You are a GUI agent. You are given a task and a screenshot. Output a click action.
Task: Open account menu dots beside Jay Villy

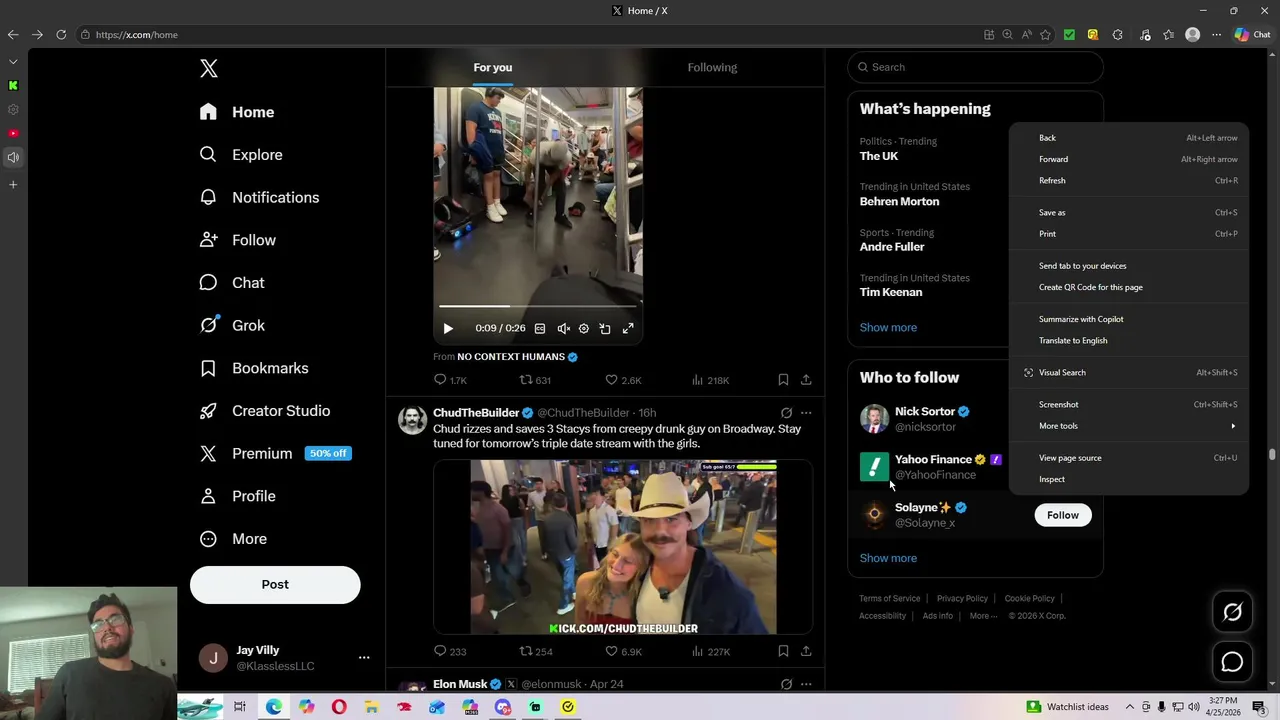[x=364, y=657]
